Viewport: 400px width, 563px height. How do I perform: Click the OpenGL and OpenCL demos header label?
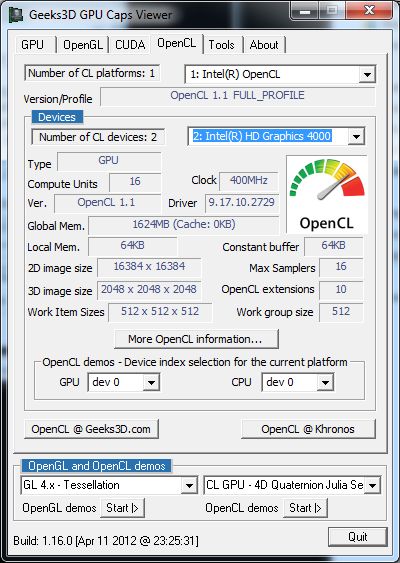pyautogui.click(x=97, y=466)
